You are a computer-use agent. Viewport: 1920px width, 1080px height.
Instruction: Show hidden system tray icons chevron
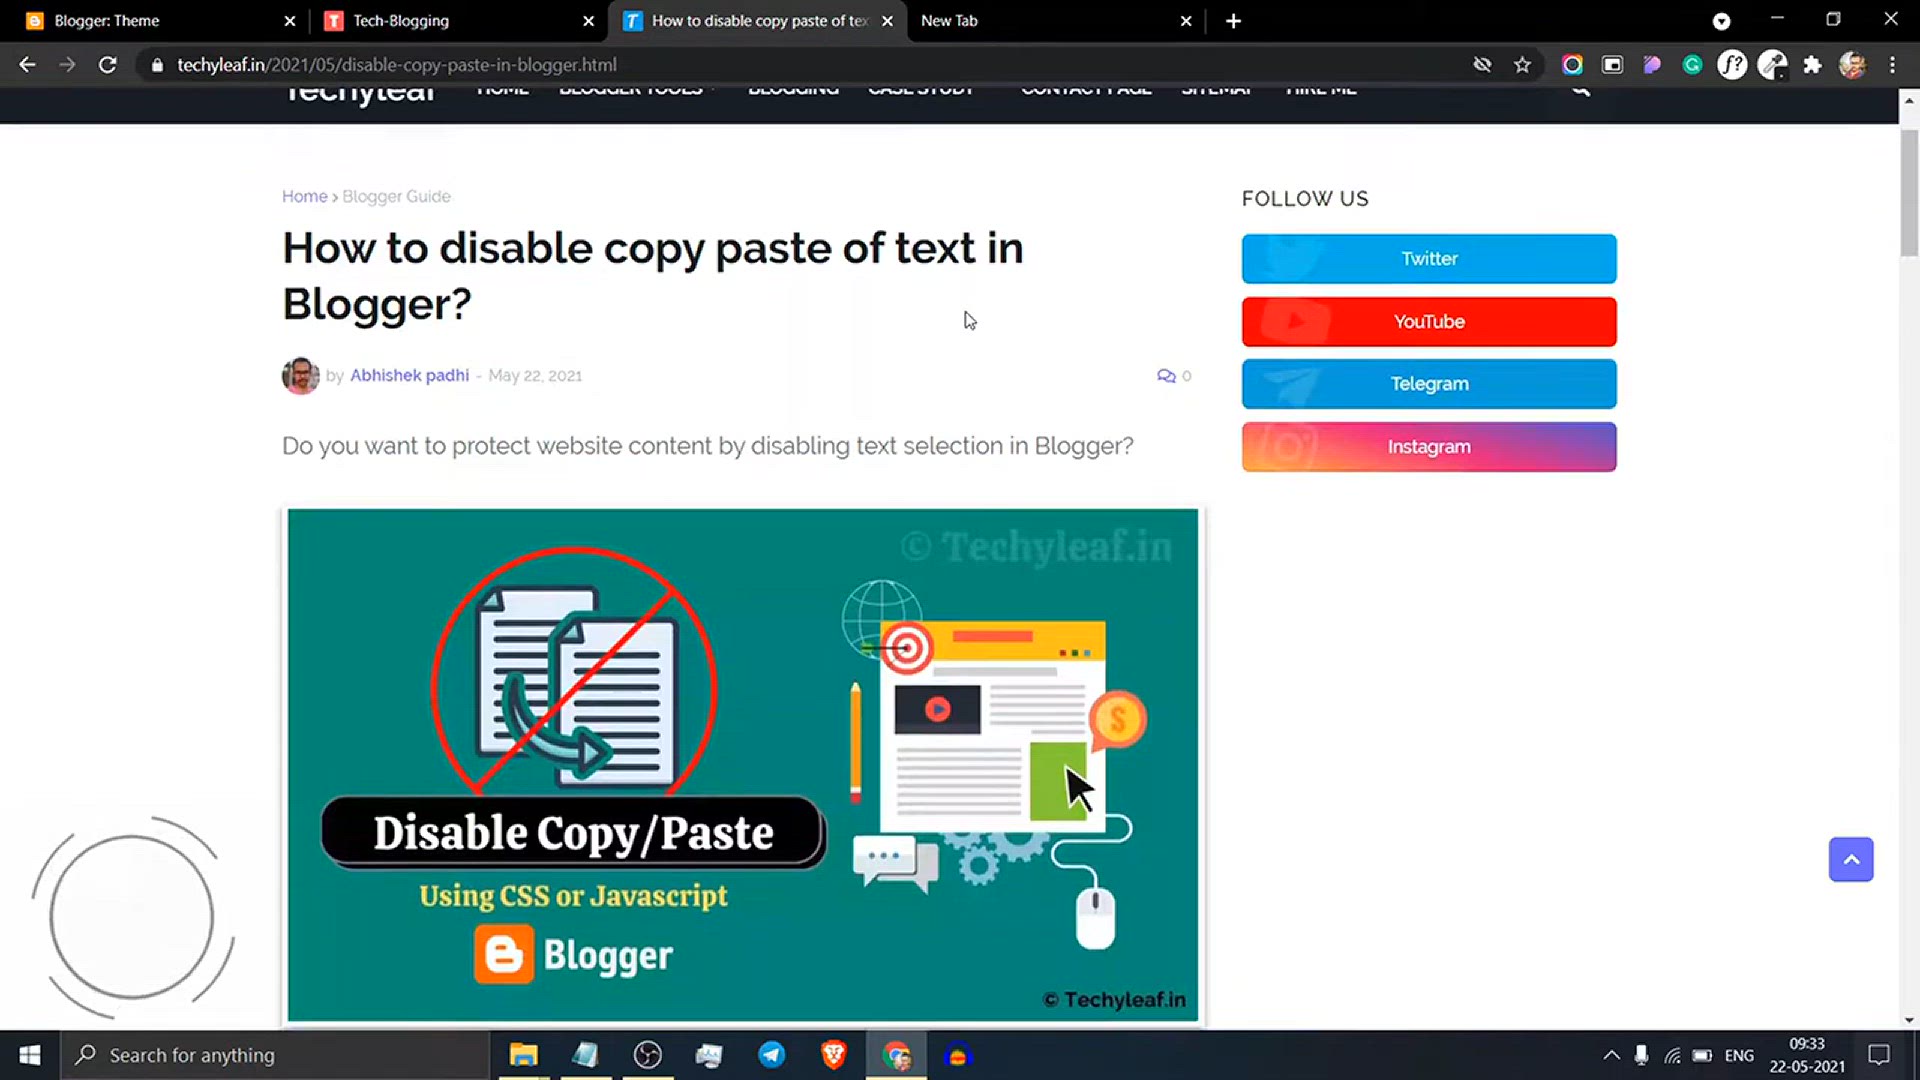point(1611,1055)
